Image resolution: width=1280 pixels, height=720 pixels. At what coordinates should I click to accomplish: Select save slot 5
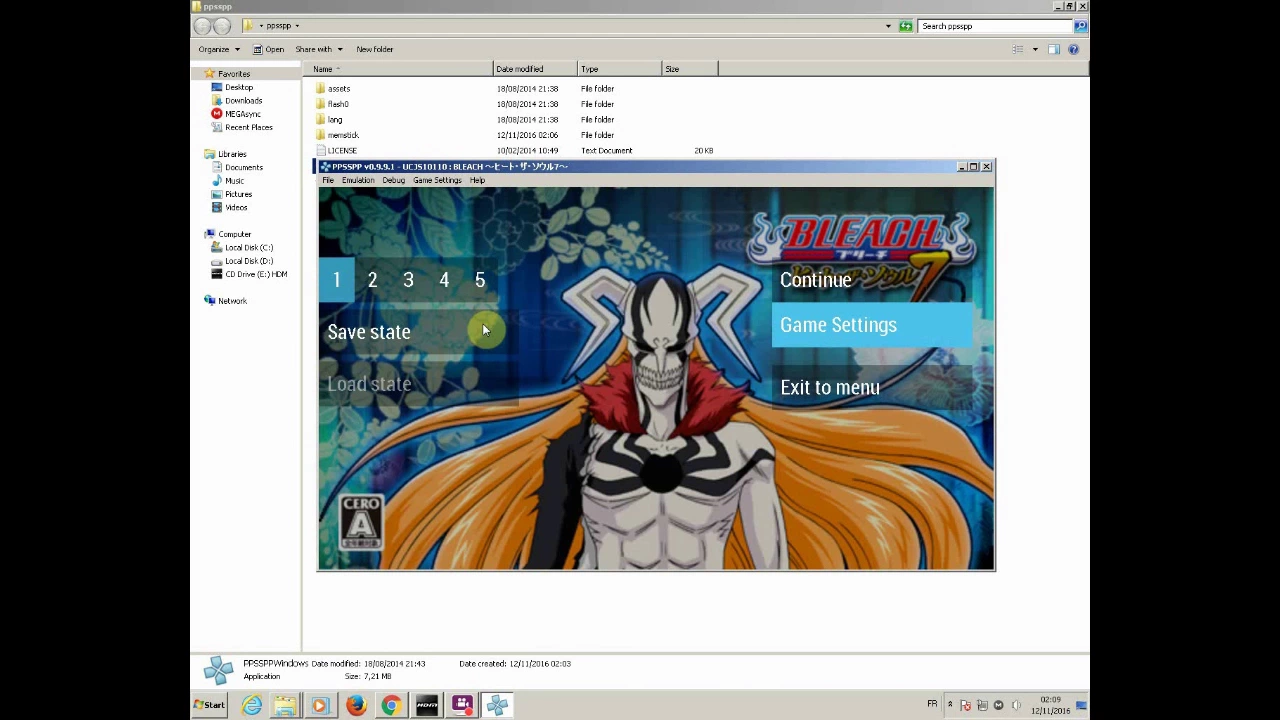click(x=480, y=280)
